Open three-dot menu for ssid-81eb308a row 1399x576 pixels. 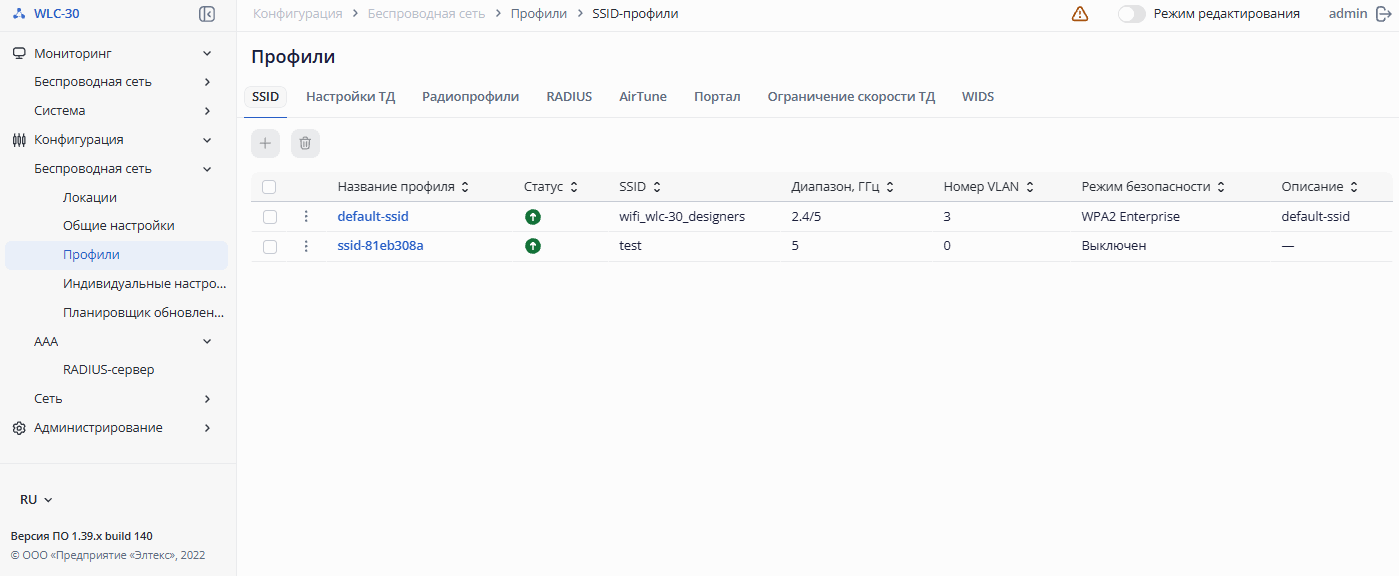306,245
